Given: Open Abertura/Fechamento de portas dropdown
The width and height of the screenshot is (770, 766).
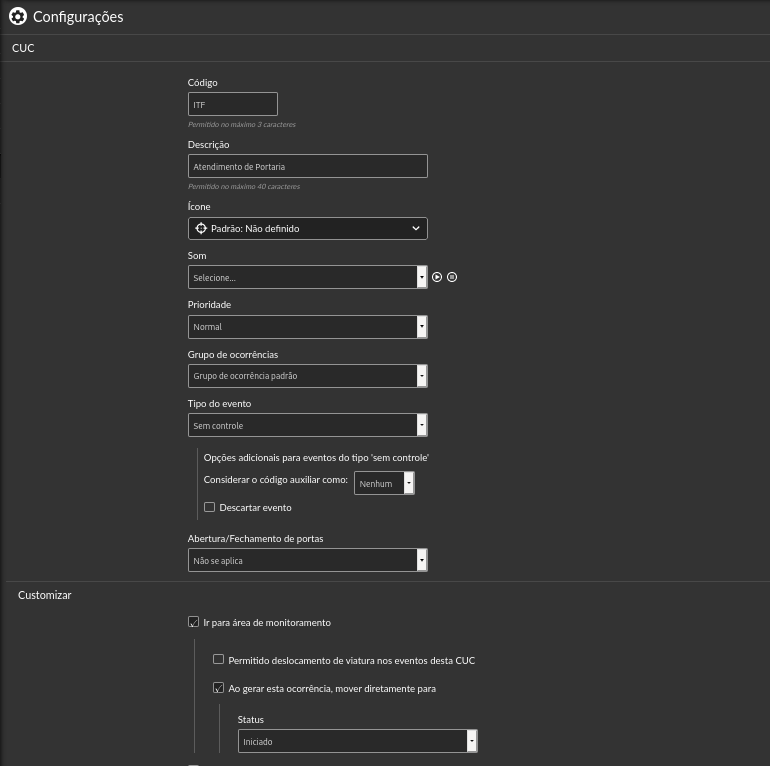Looking at the screenshot, I should pyautogui.click(x=307, y=560).
